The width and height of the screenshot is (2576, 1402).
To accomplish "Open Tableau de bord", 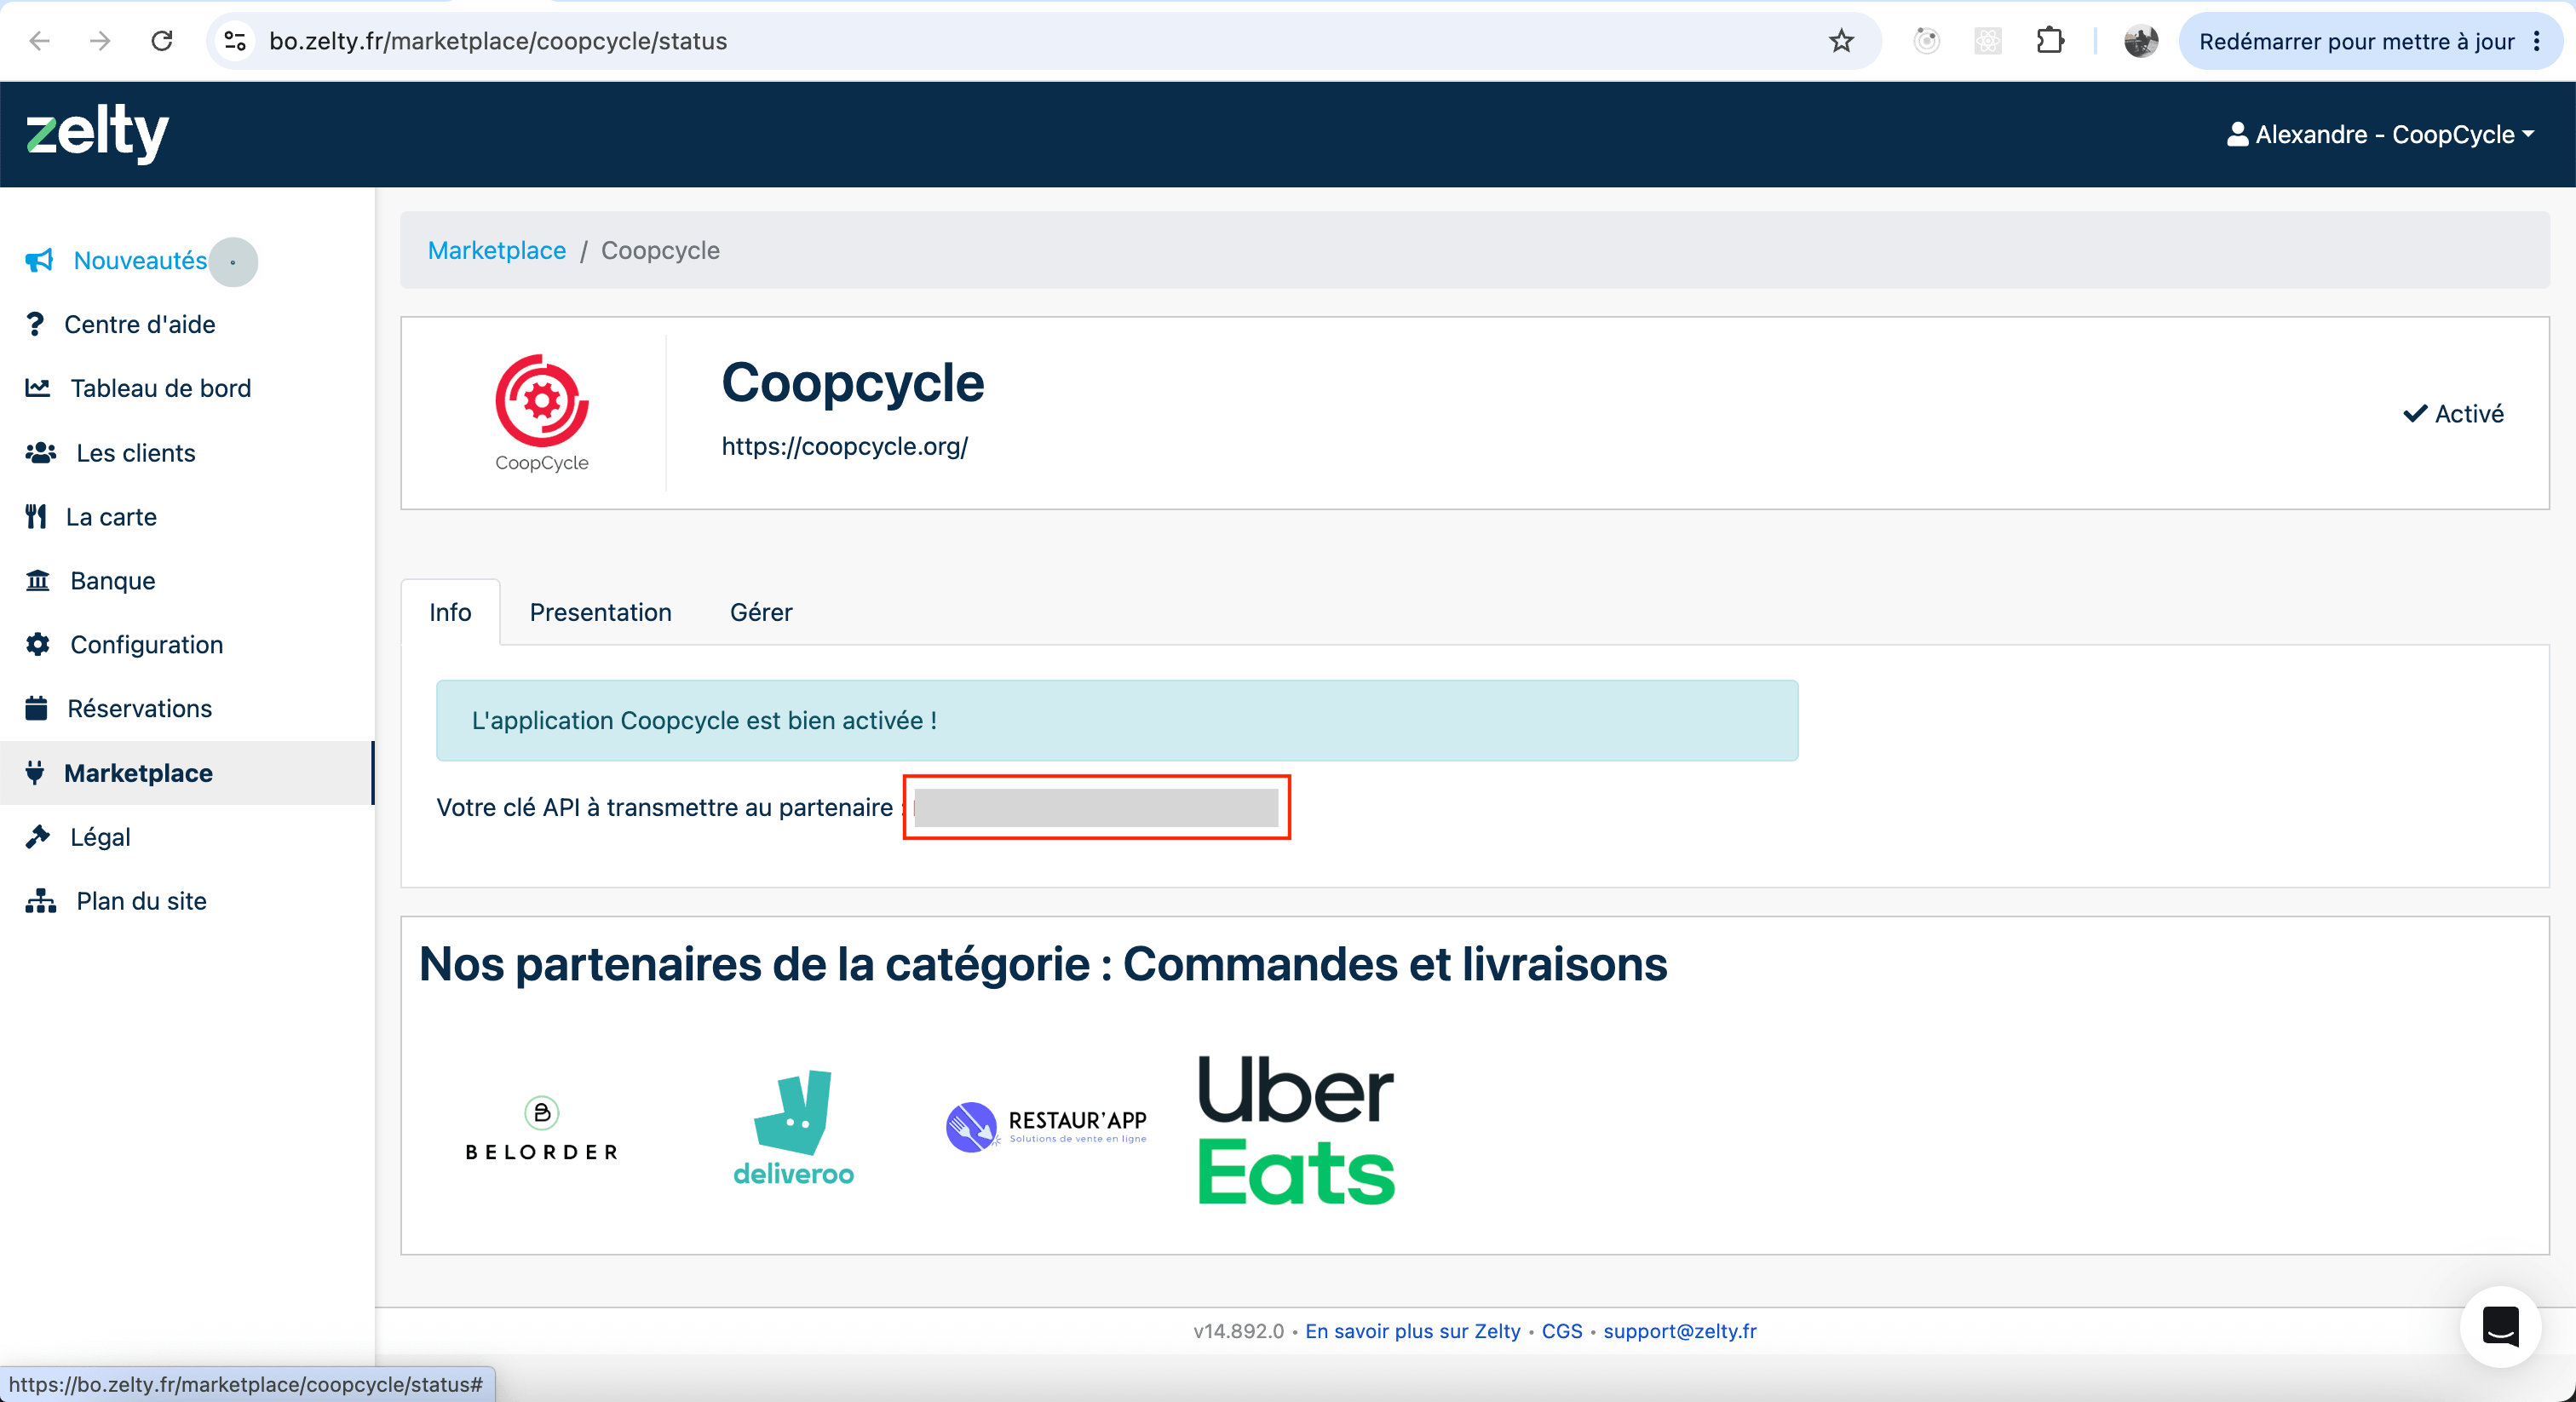I will tap(161, 388).
